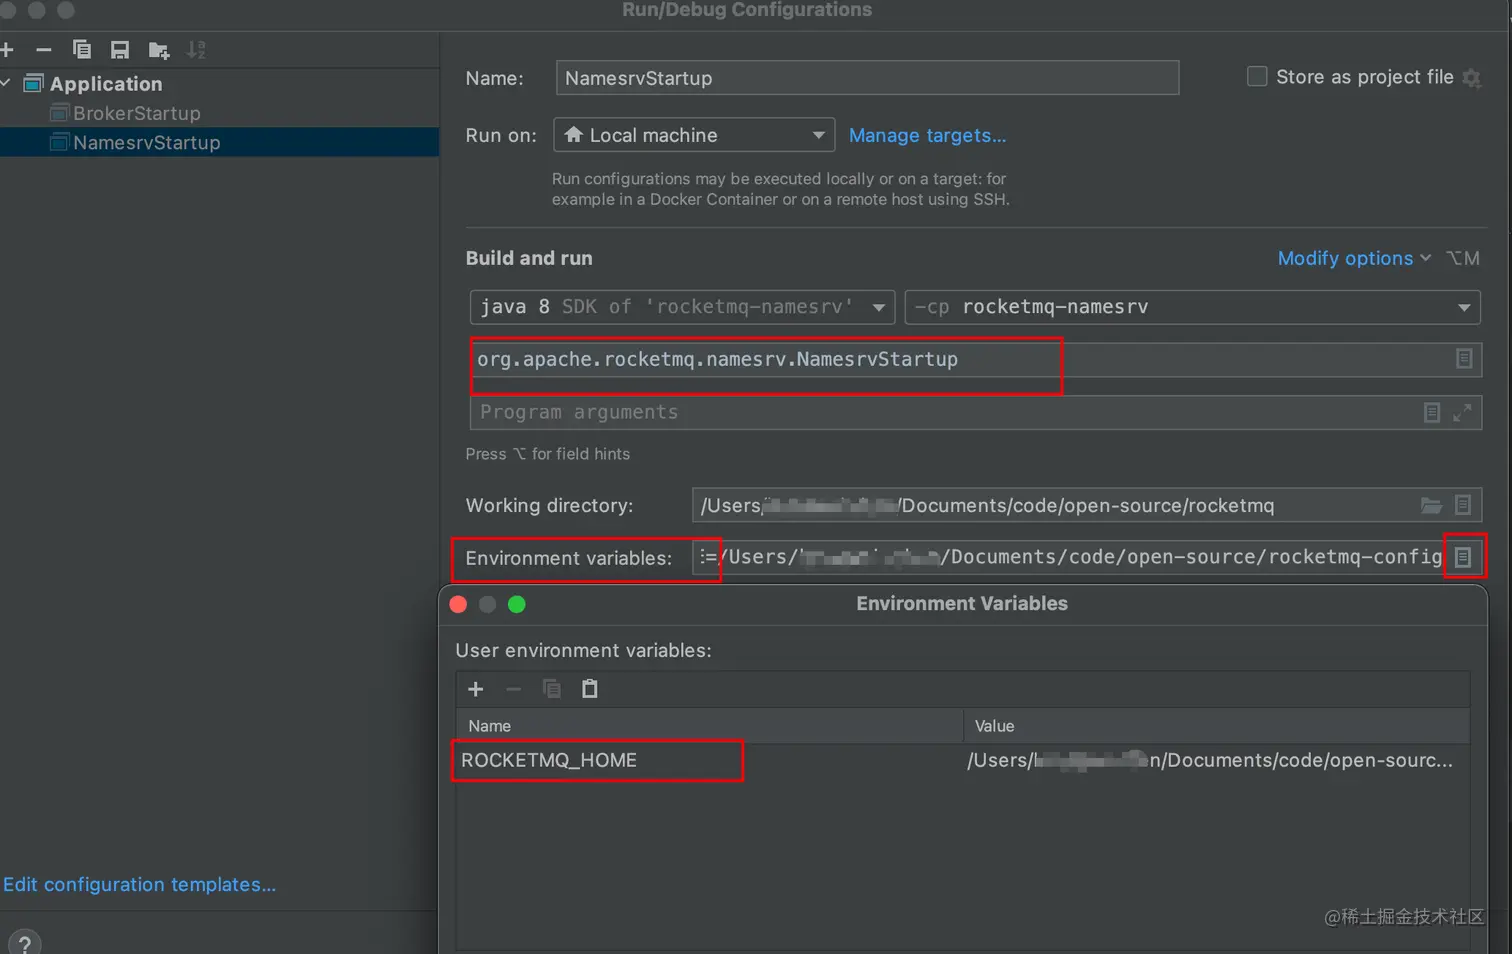Select the BrokerStartup configuration
The width and height of the screenshot is (1512, 954).
[x=137, y=113]
